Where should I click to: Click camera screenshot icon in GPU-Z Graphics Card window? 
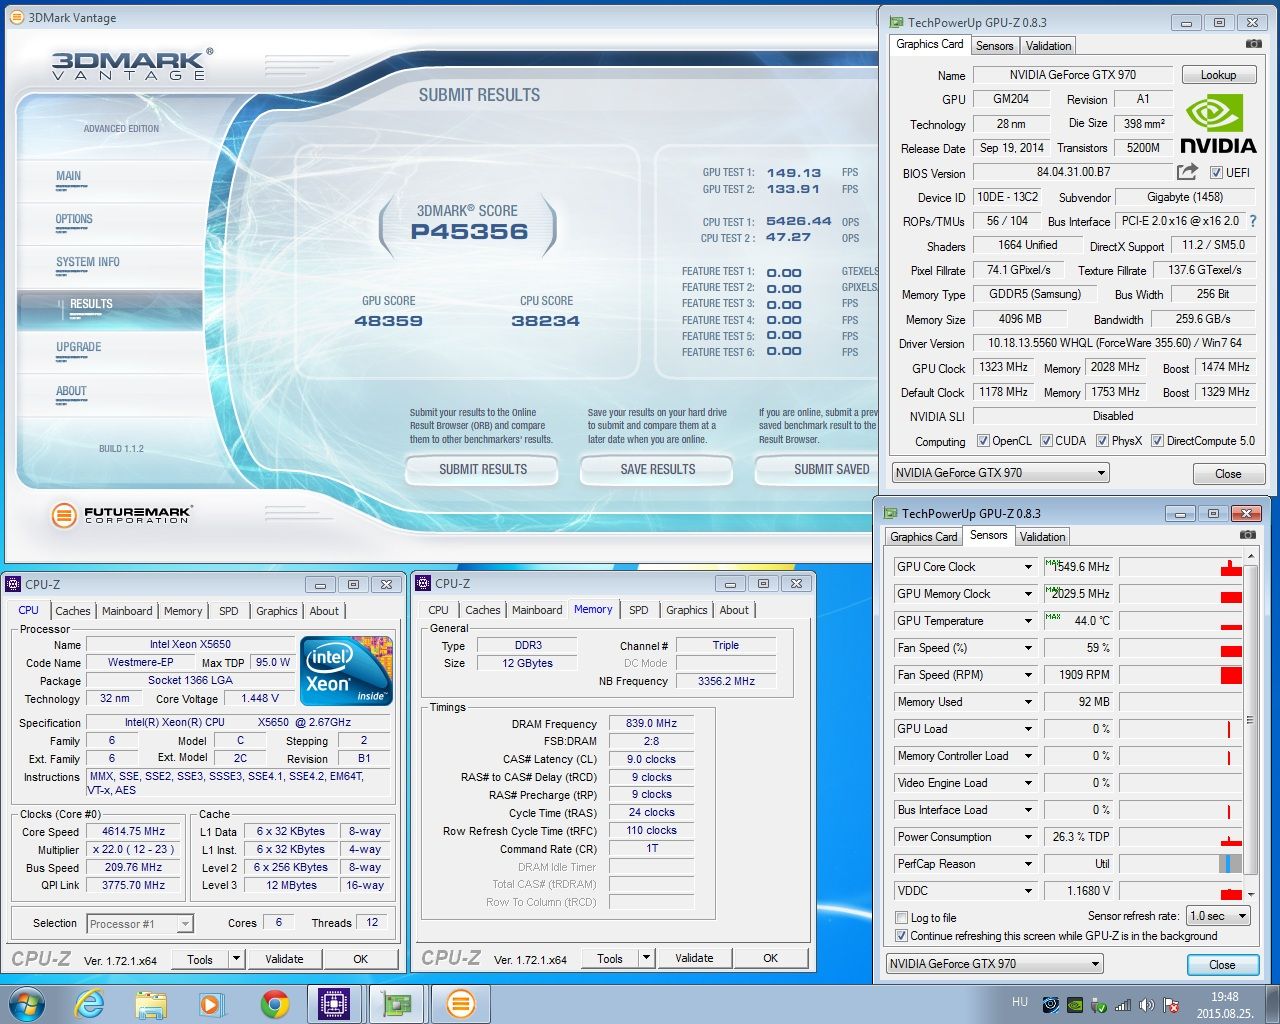pos(1253,44)
